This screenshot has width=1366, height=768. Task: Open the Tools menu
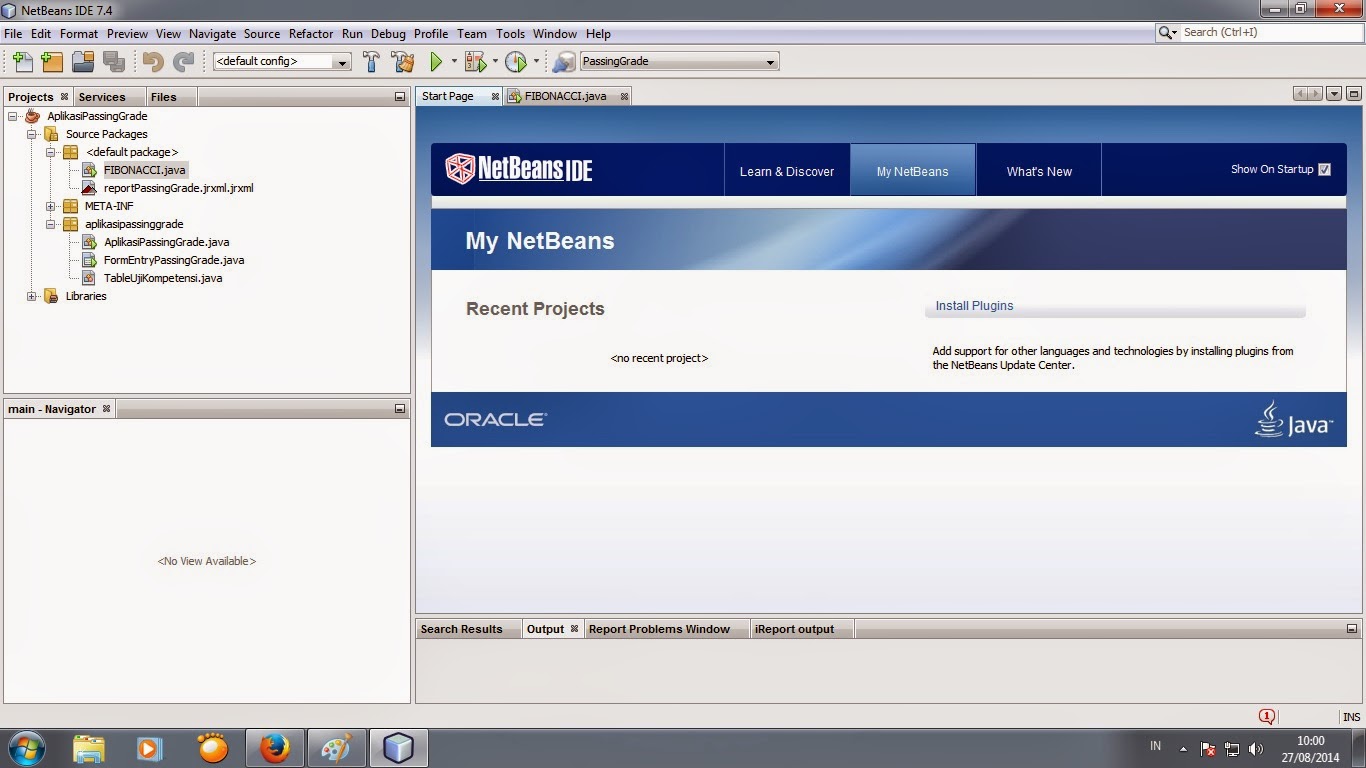coord(510,34)
